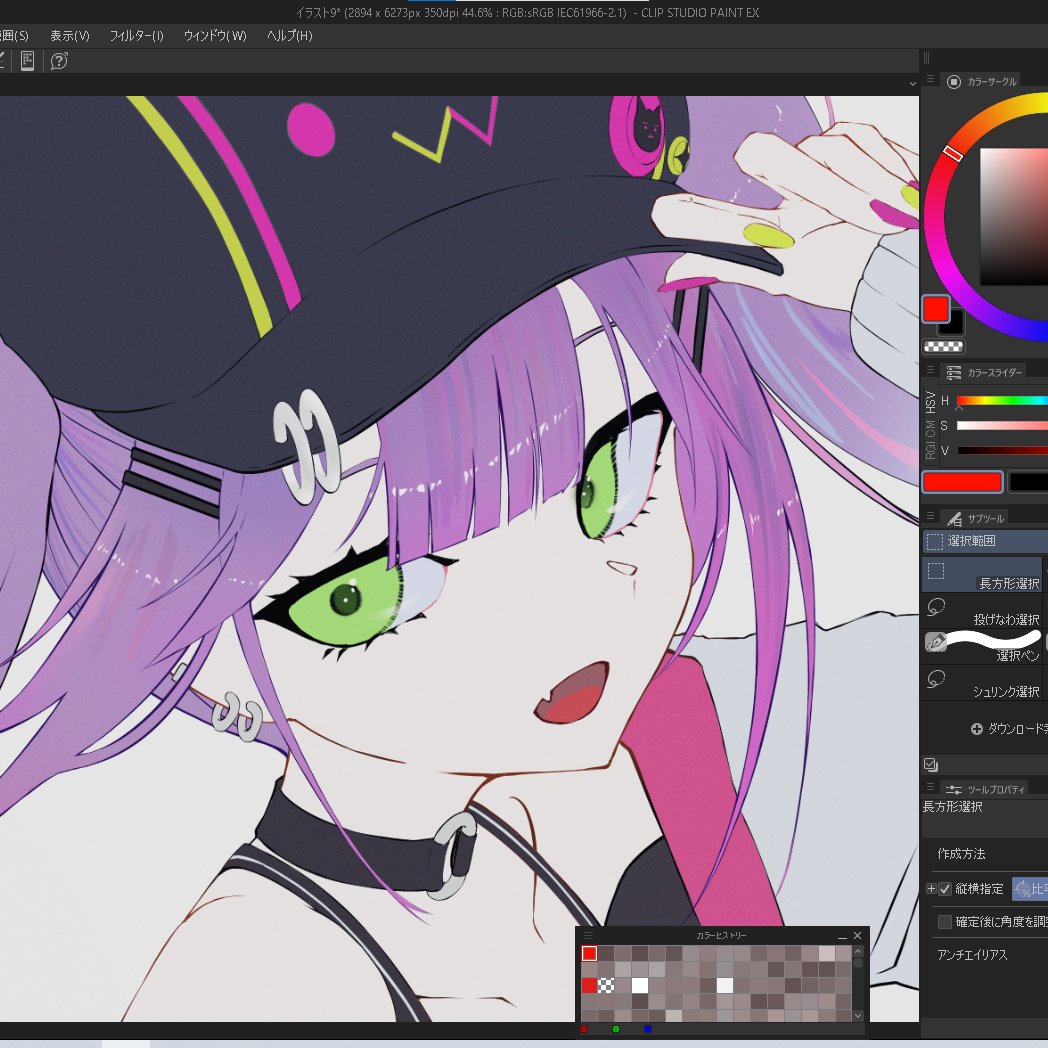Click the small green square below color history
Image resolution: width=1048 pixels, height=1048 pixels.
616,1029
